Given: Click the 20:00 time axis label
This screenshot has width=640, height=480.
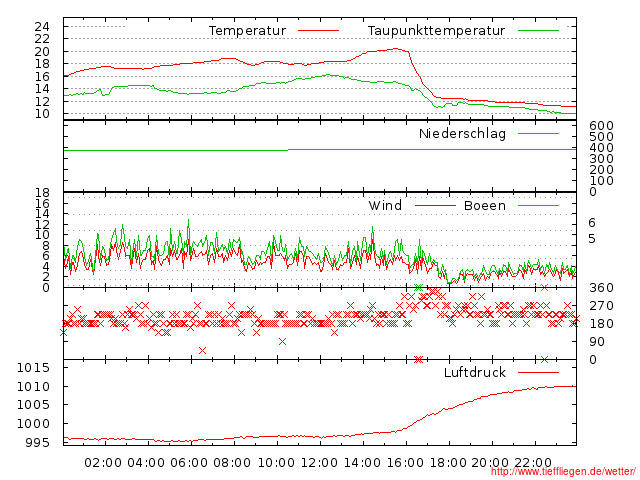Looking at the screenshot, I should coord(490,463).
